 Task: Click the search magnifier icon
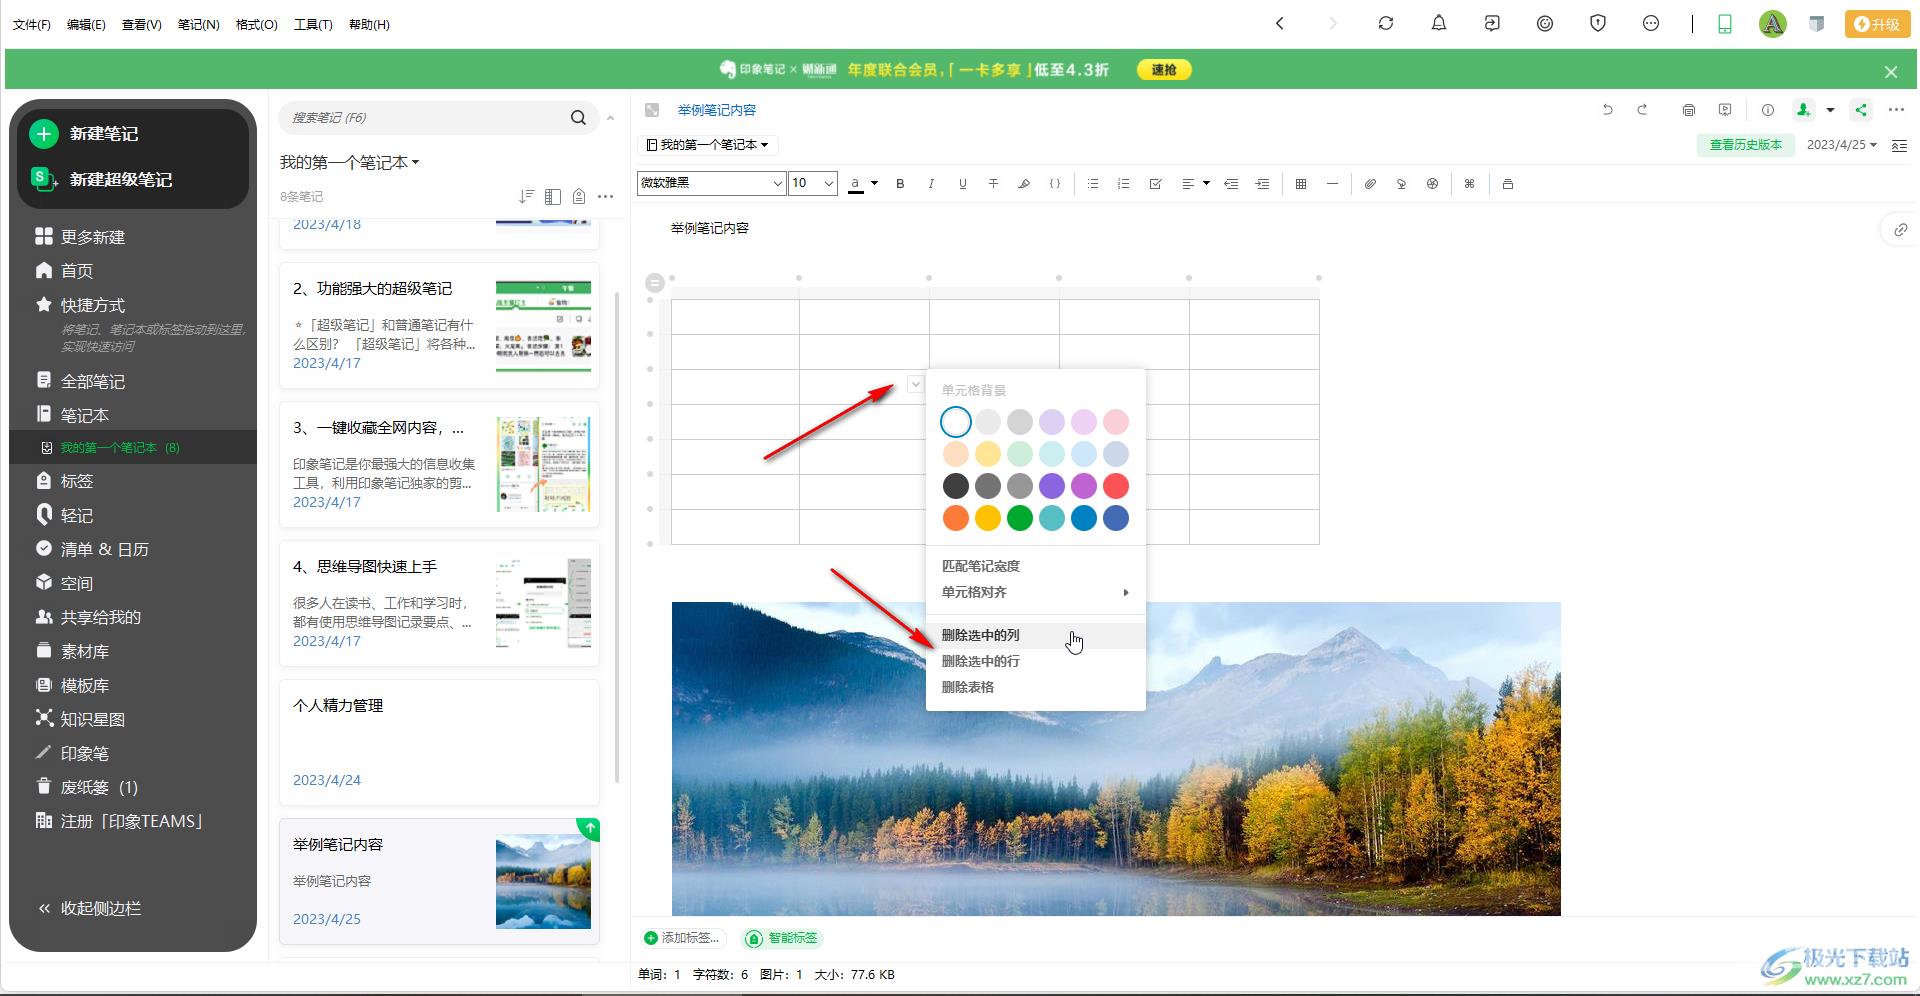tap(578, 118)
